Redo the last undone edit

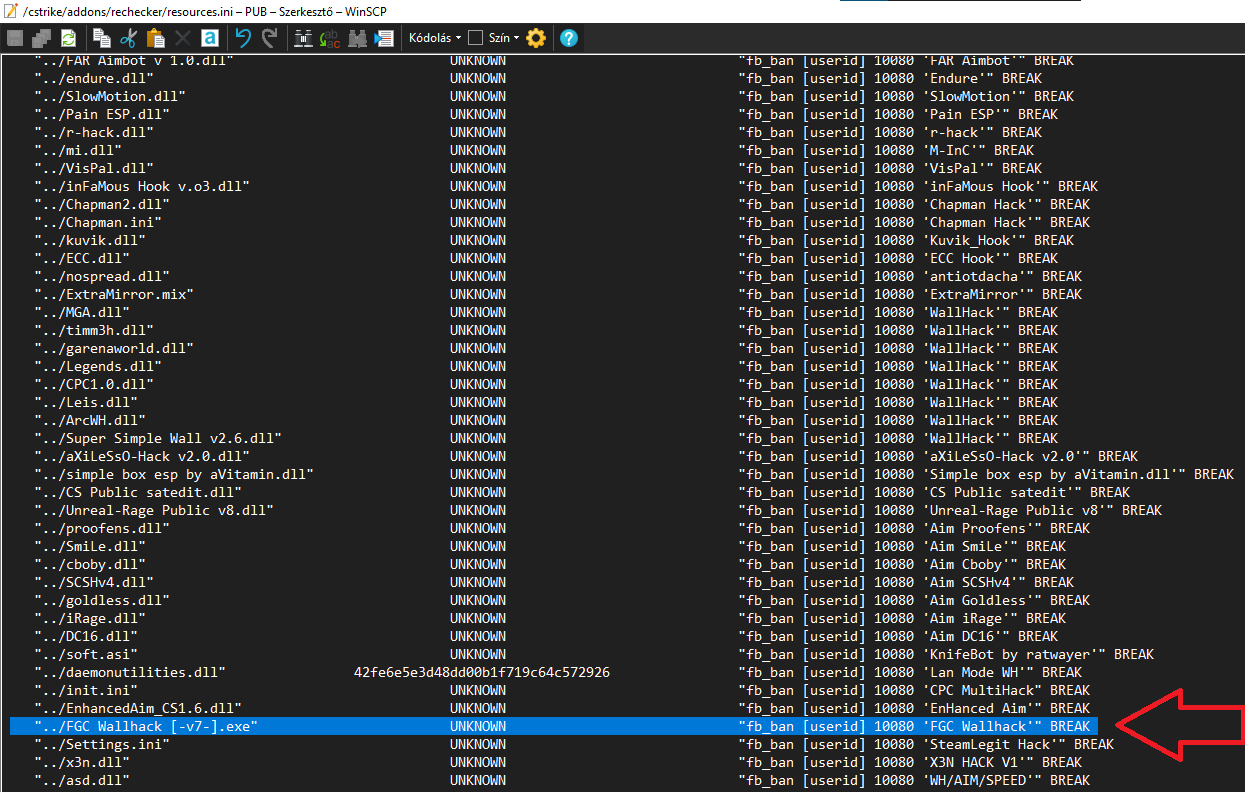pyautogui.click(x=269, y=38)
